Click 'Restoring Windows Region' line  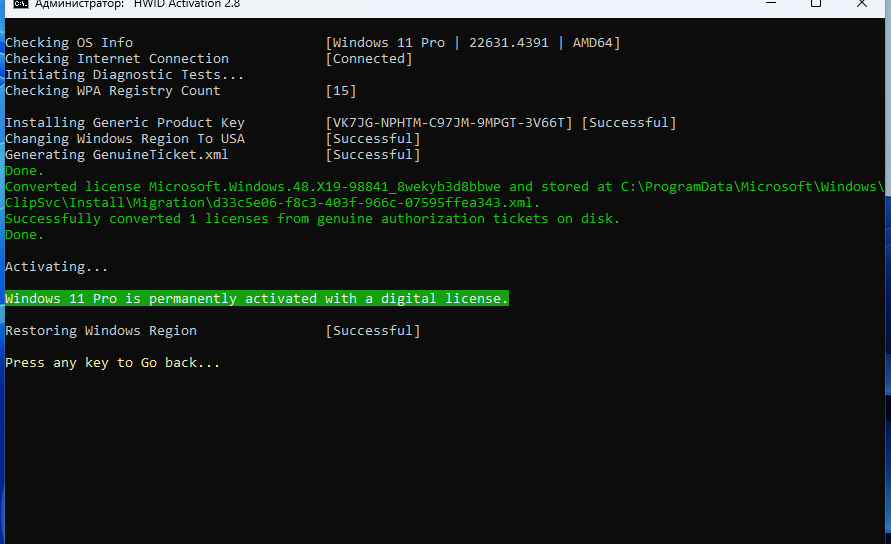(x=101, y=331)
